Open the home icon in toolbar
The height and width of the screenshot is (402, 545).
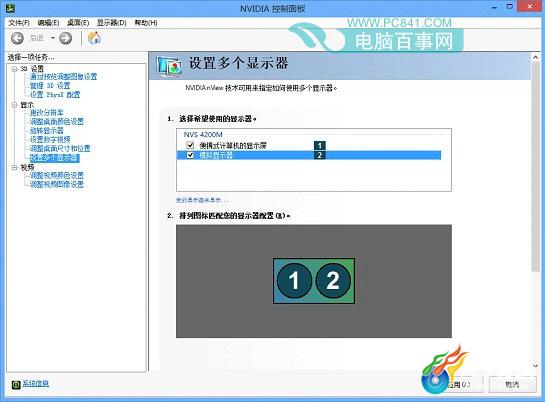94,38
